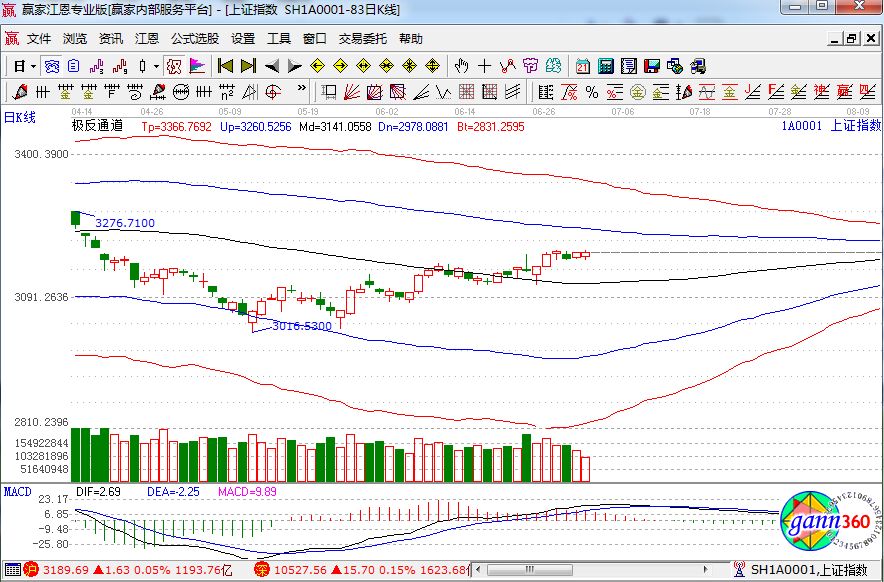Click the 极反通道 indicator name
The width and height of the screenshot is (884, 582).
[97, 126]
